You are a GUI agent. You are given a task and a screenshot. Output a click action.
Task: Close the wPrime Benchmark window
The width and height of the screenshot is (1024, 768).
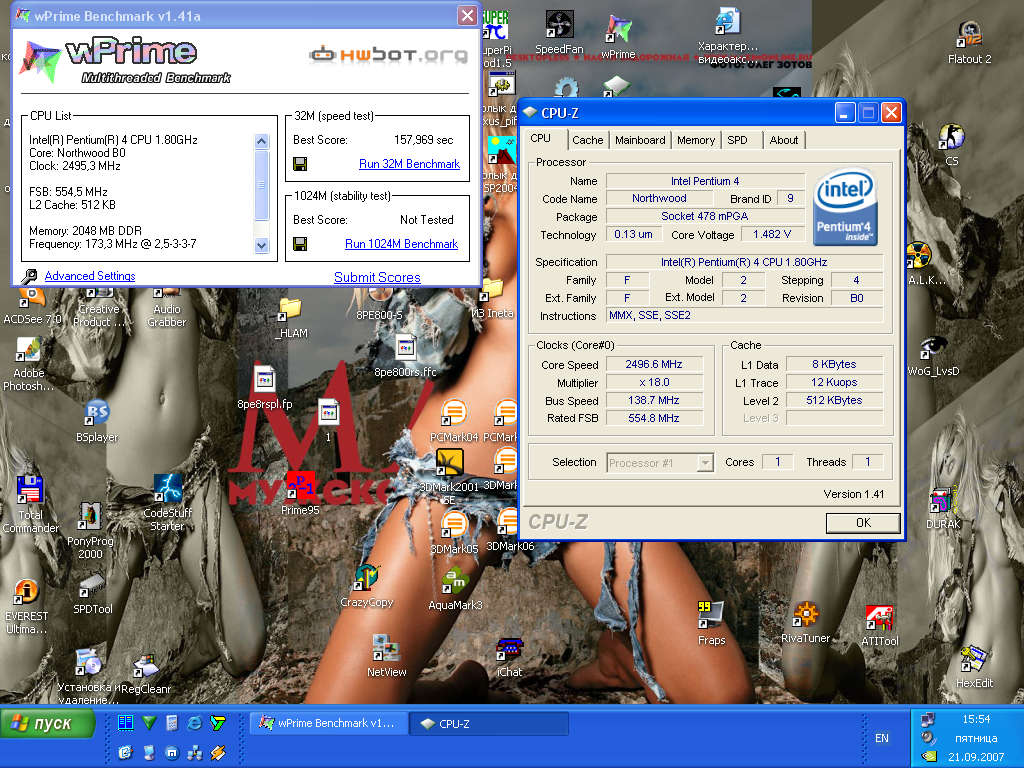[467, 15]
